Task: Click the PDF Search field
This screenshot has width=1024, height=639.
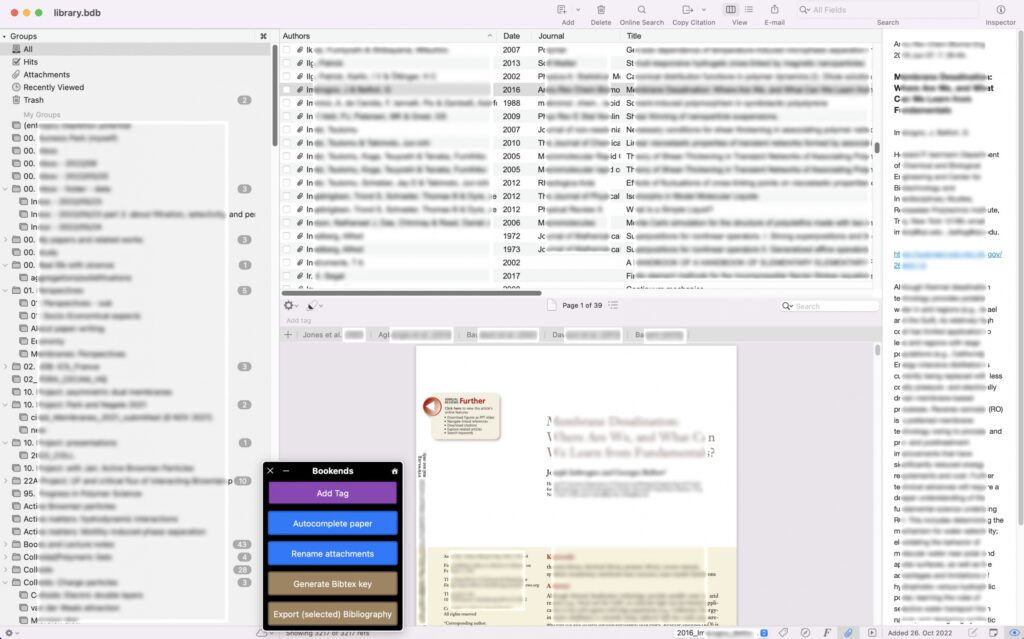Action: coord(829,306)
